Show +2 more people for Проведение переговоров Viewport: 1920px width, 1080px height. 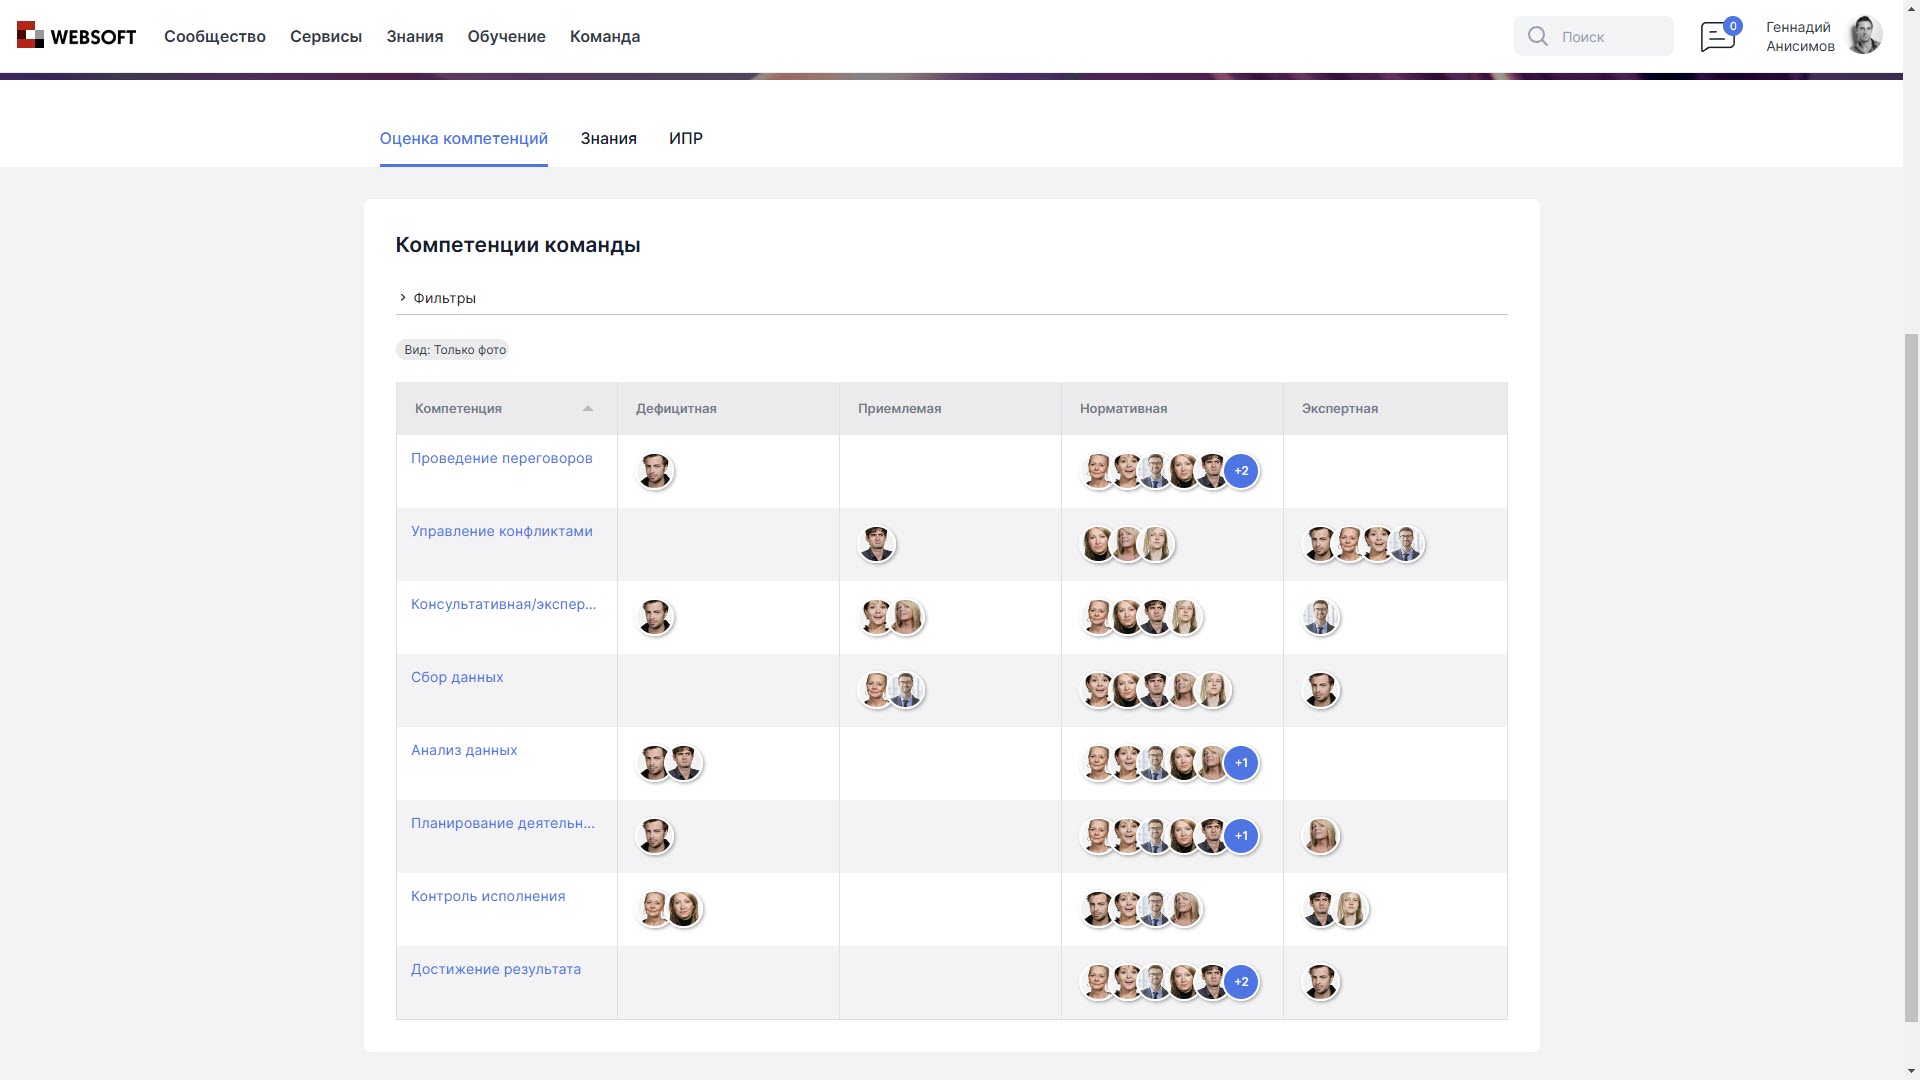click(1242, 470)
